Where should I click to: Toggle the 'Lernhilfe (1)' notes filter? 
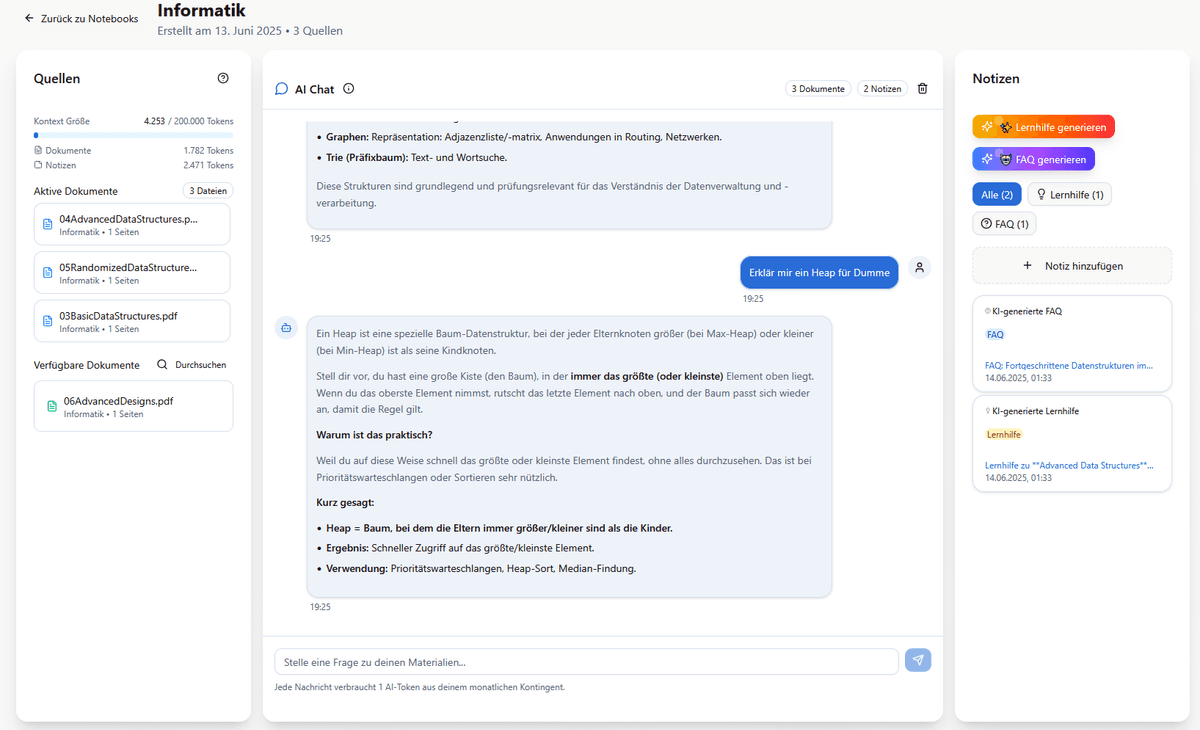point(1069,193)
